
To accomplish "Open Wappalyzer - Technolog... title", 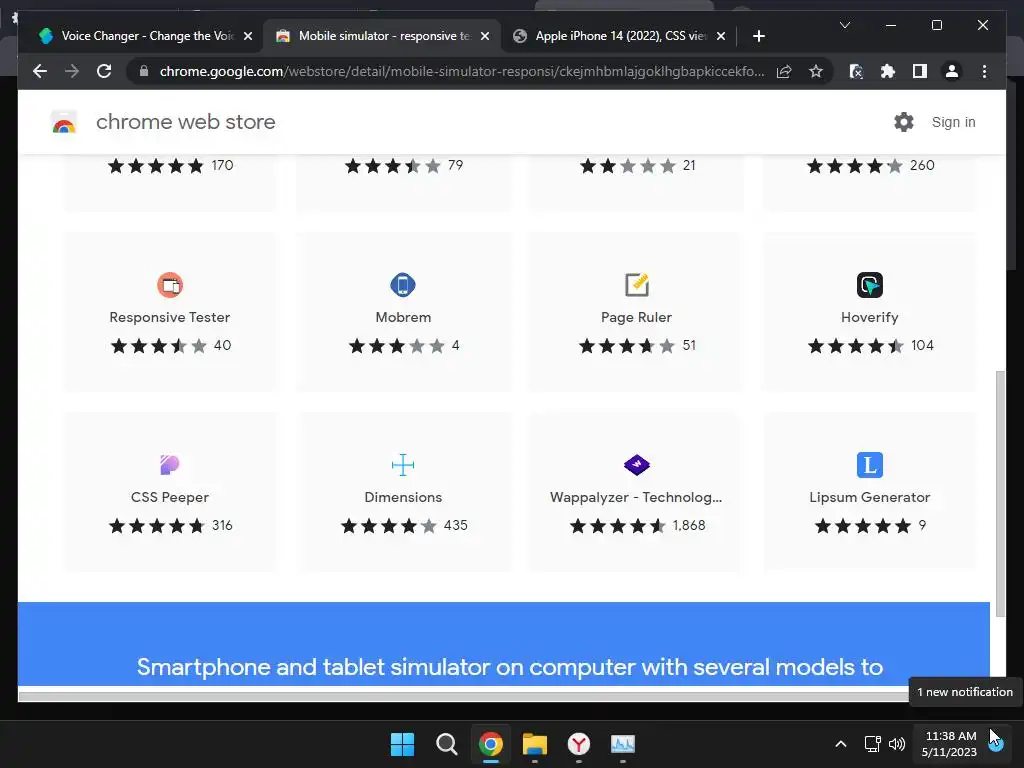I will pyautogui.click(x=636, y=498).
